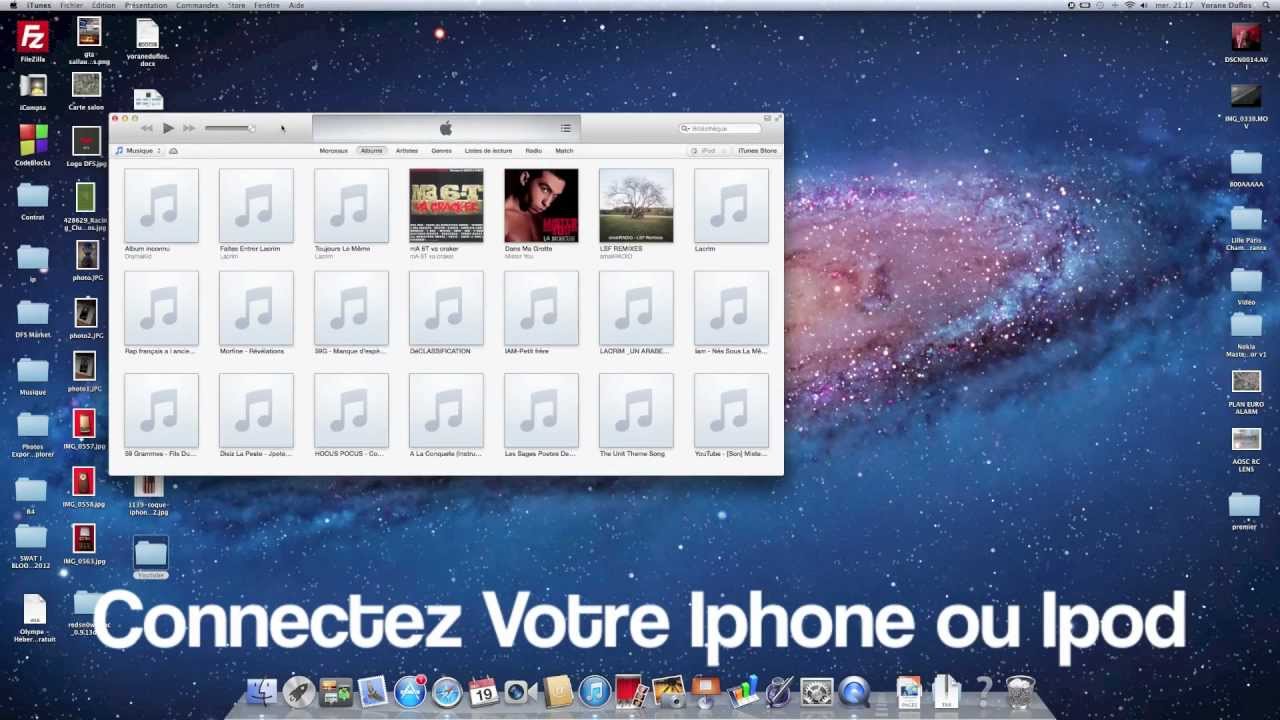This screenshot has height=720, width=1280.
Task: Select the Faites Entrer Lacrim album
Action: (256, 205)
